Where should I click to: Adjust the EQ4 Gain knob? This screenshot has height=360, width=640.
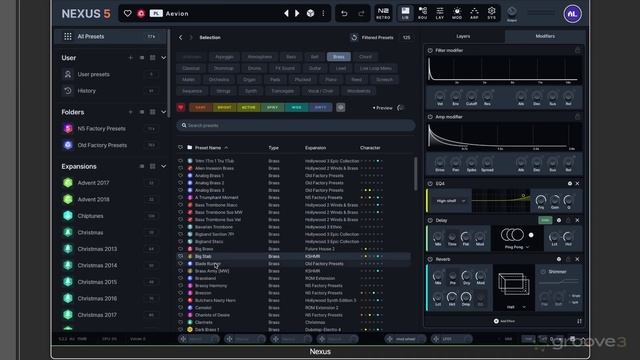point(555,200)
